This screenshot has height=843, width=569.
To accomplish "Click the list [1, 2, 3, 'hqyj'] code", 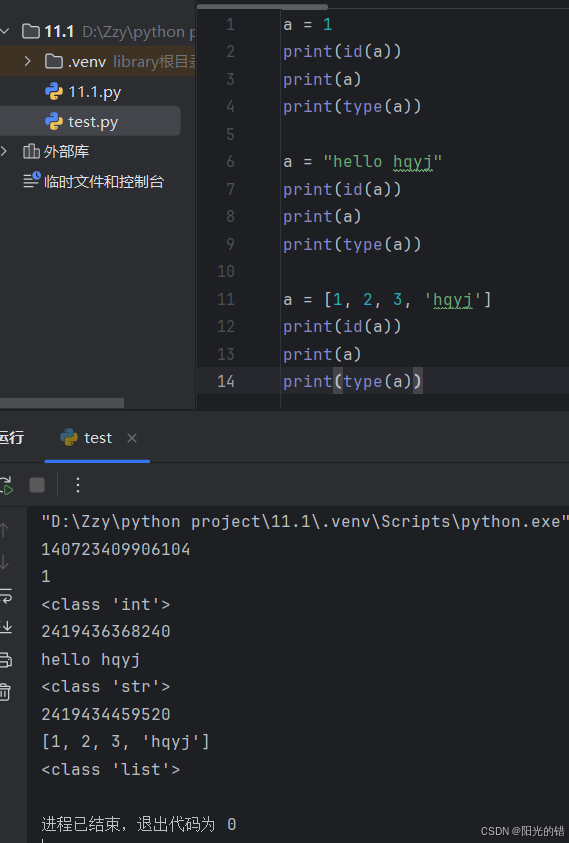I will [x=407, y=299].
